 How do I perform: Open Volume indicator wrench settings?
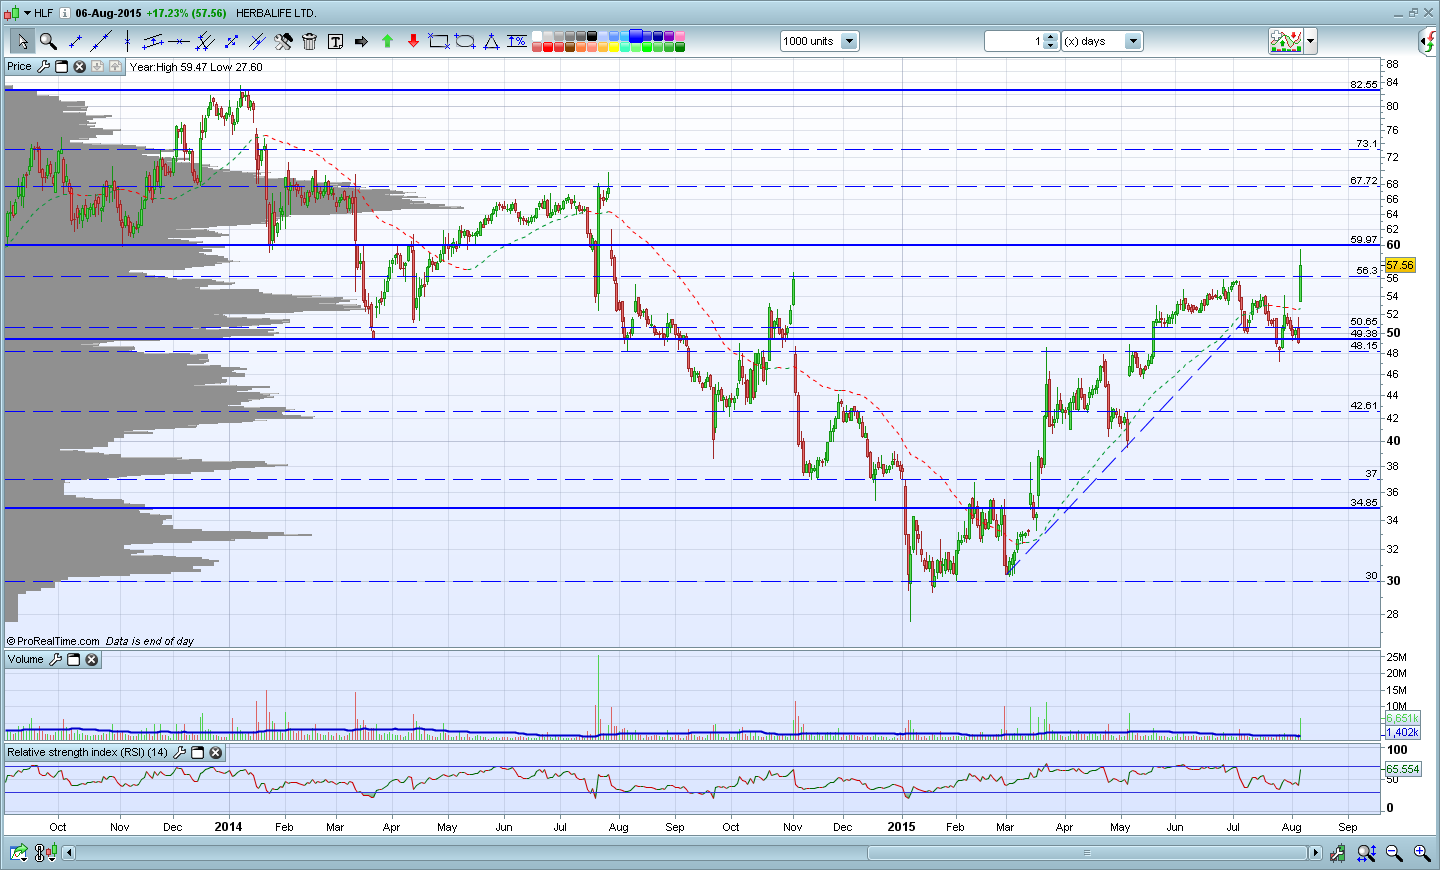[55, 660]
